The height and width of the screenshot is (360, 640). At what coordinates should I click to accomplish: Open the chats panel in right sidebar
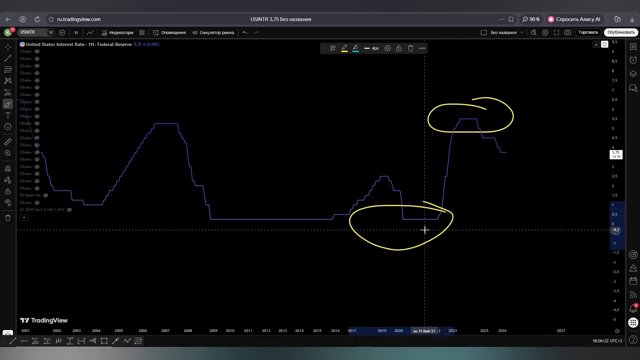[x=633, y=88]
